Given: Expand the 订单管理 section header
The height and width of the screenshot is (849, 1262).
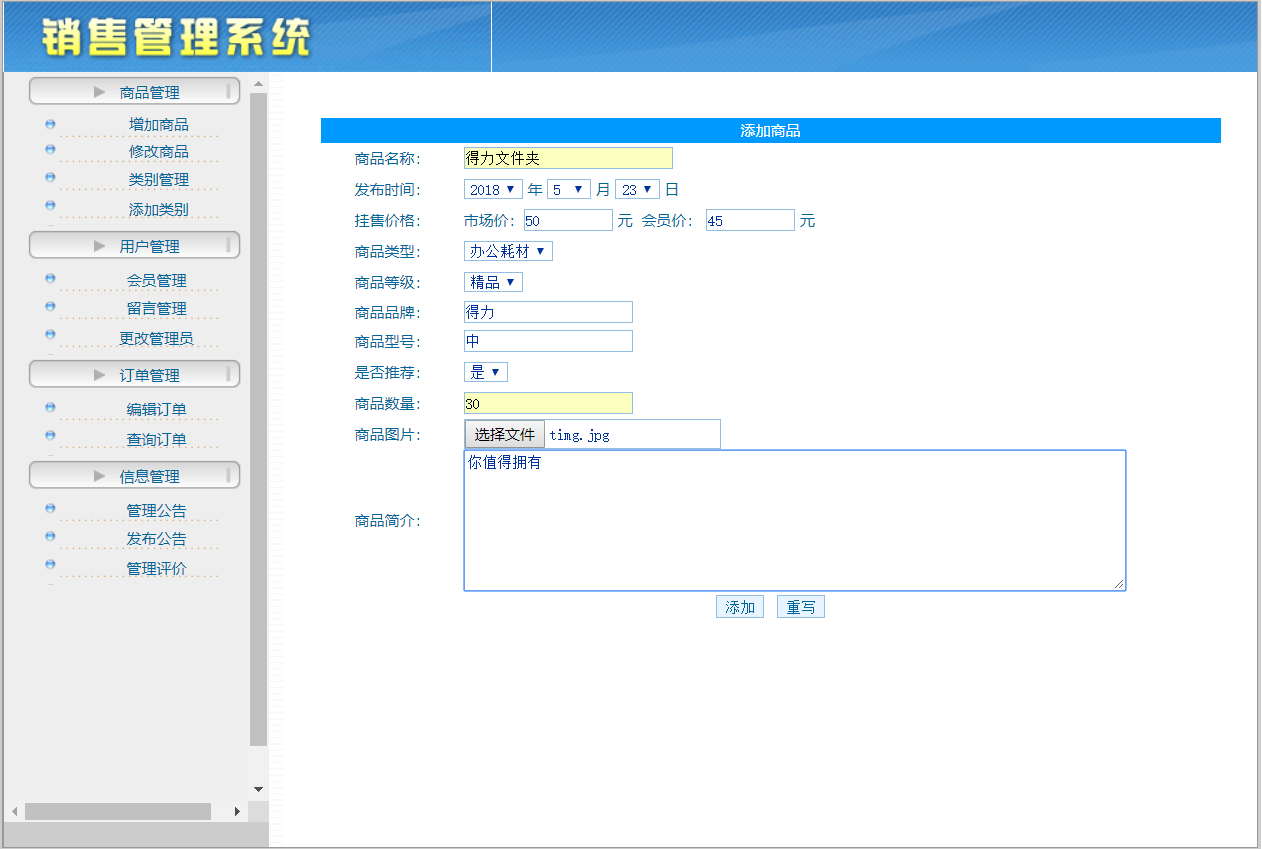Looking at the screenshot, I should click(135, 375).
